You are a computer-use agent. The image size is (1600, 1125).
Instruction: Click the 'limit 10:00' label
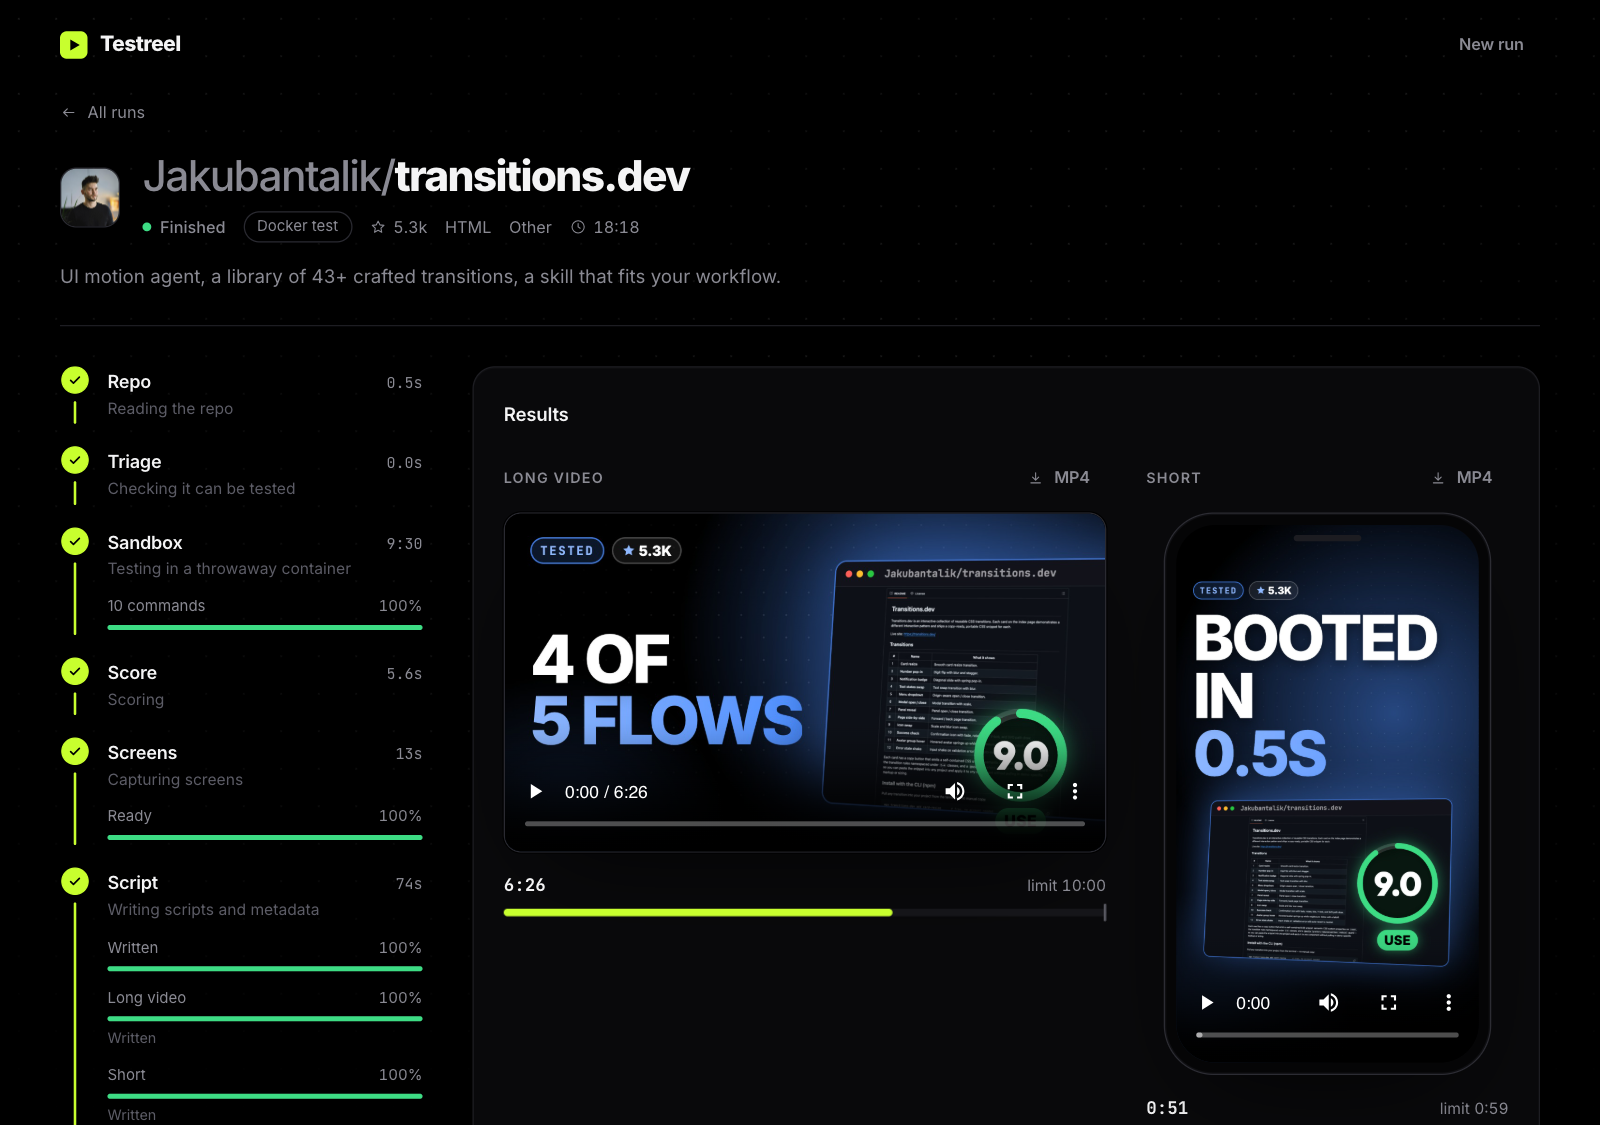(x=1066, y=886)
